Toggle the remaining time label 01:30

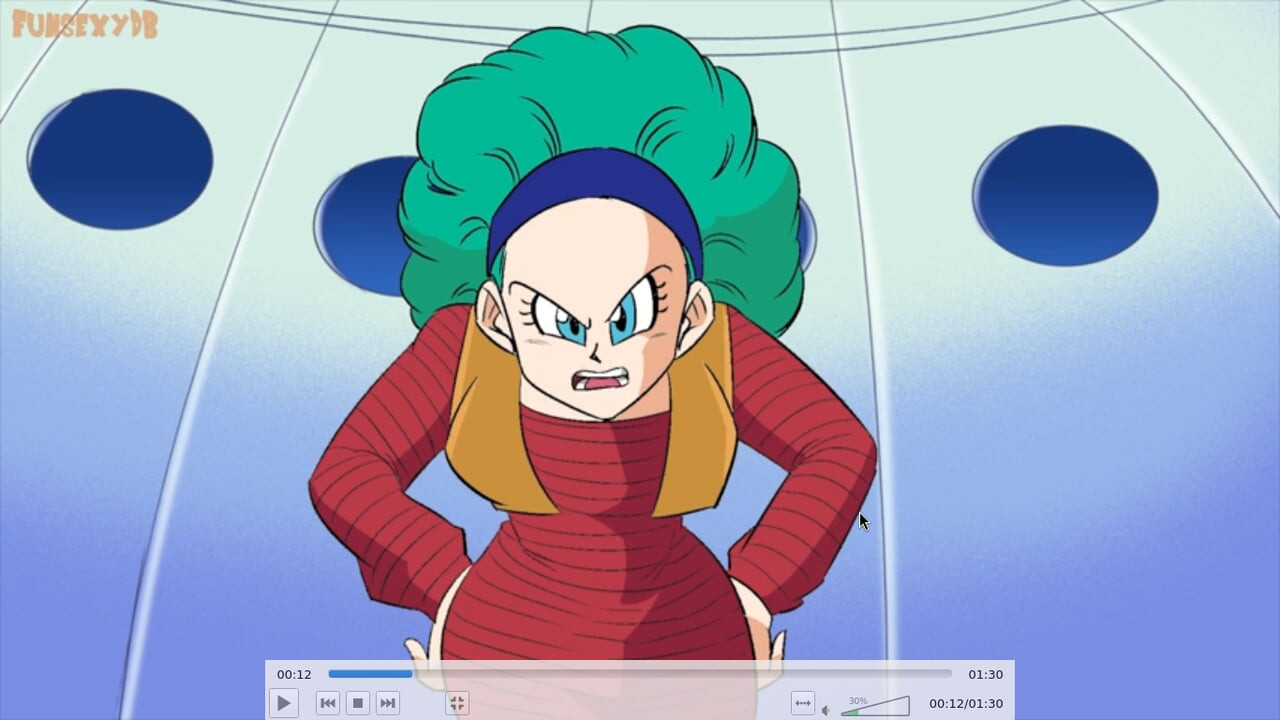pos(985,674)
